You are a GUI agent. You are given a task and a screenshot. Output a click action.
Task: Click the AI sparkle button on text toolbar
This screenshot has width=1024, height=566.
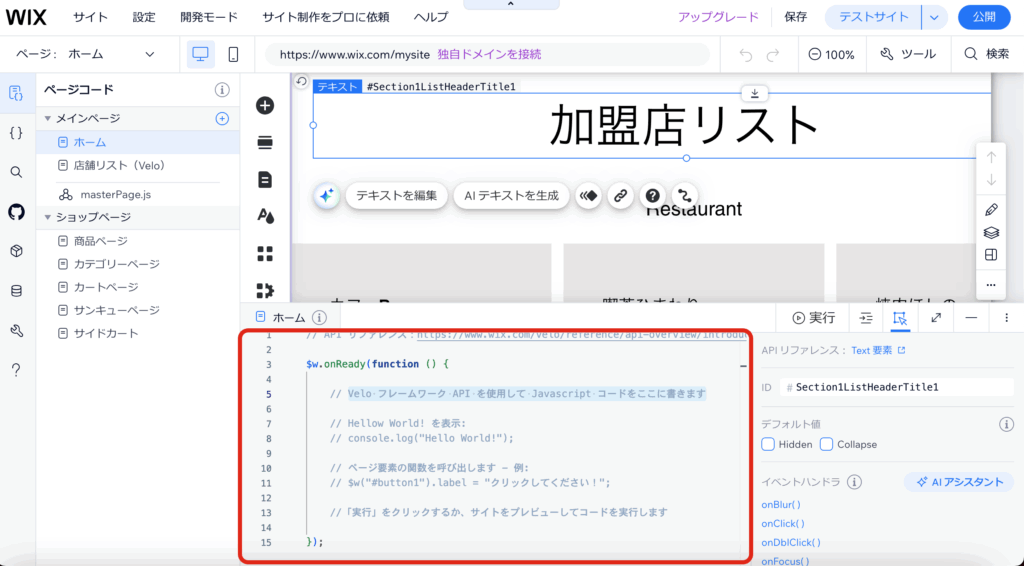point(327,195)
